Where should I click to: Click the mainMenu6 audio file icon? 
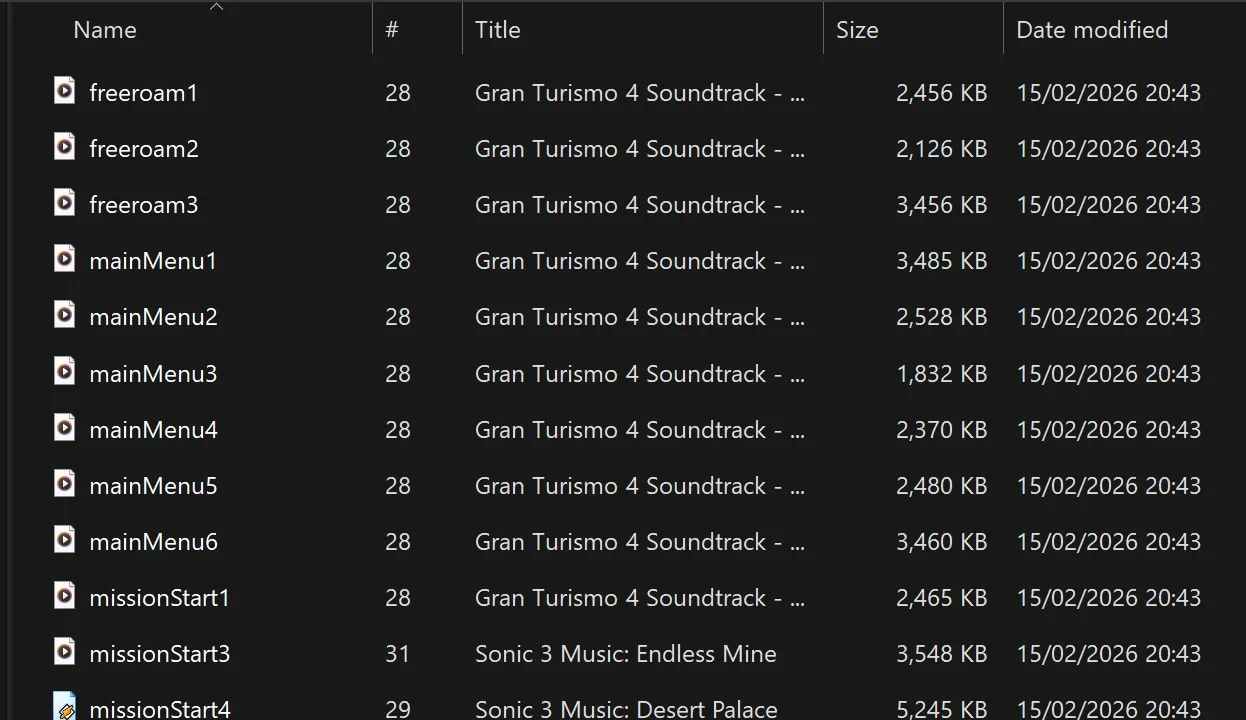(x=65, y=540)
